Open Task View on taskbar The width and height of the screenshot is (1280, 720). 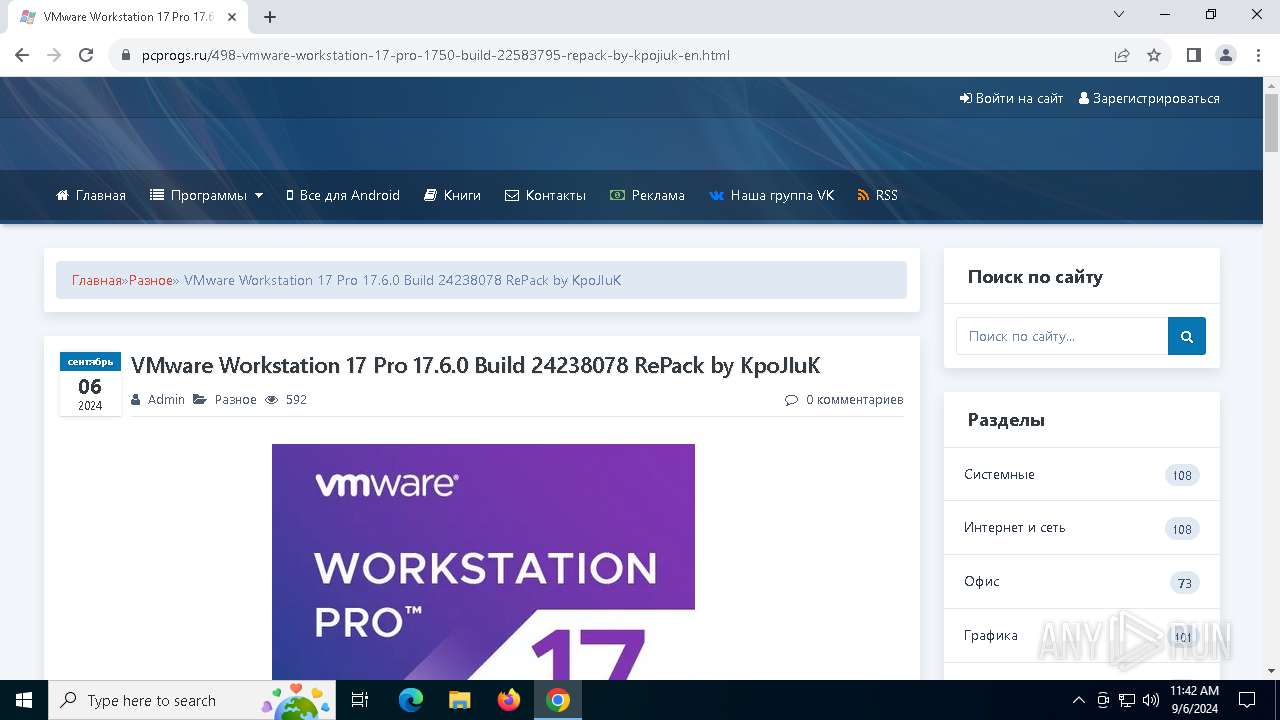[x=361, y=700]
